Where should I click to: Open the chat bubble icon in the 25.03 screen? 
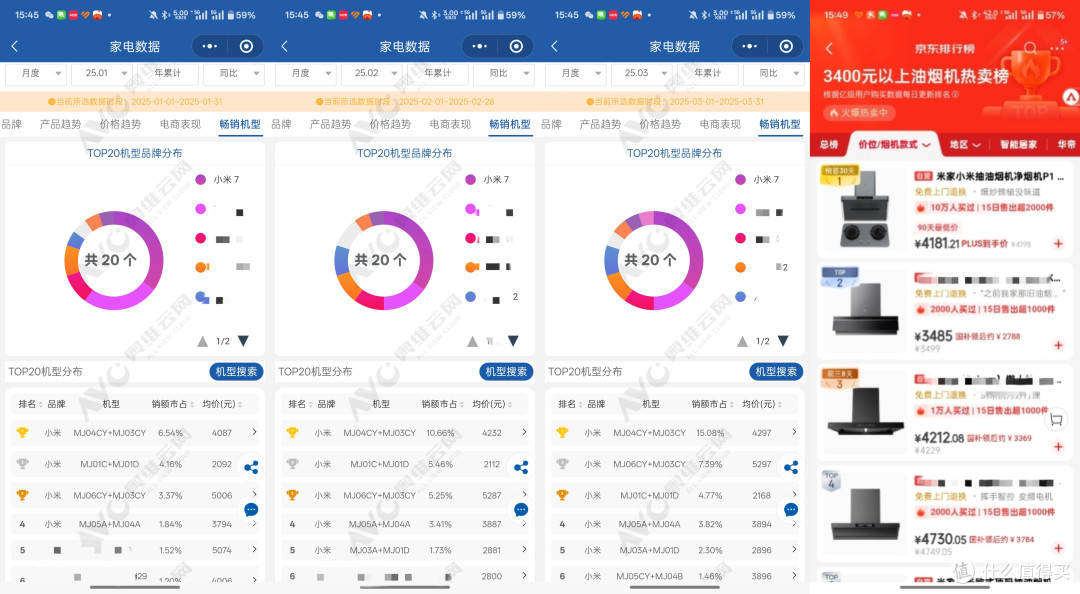point(791,510)
